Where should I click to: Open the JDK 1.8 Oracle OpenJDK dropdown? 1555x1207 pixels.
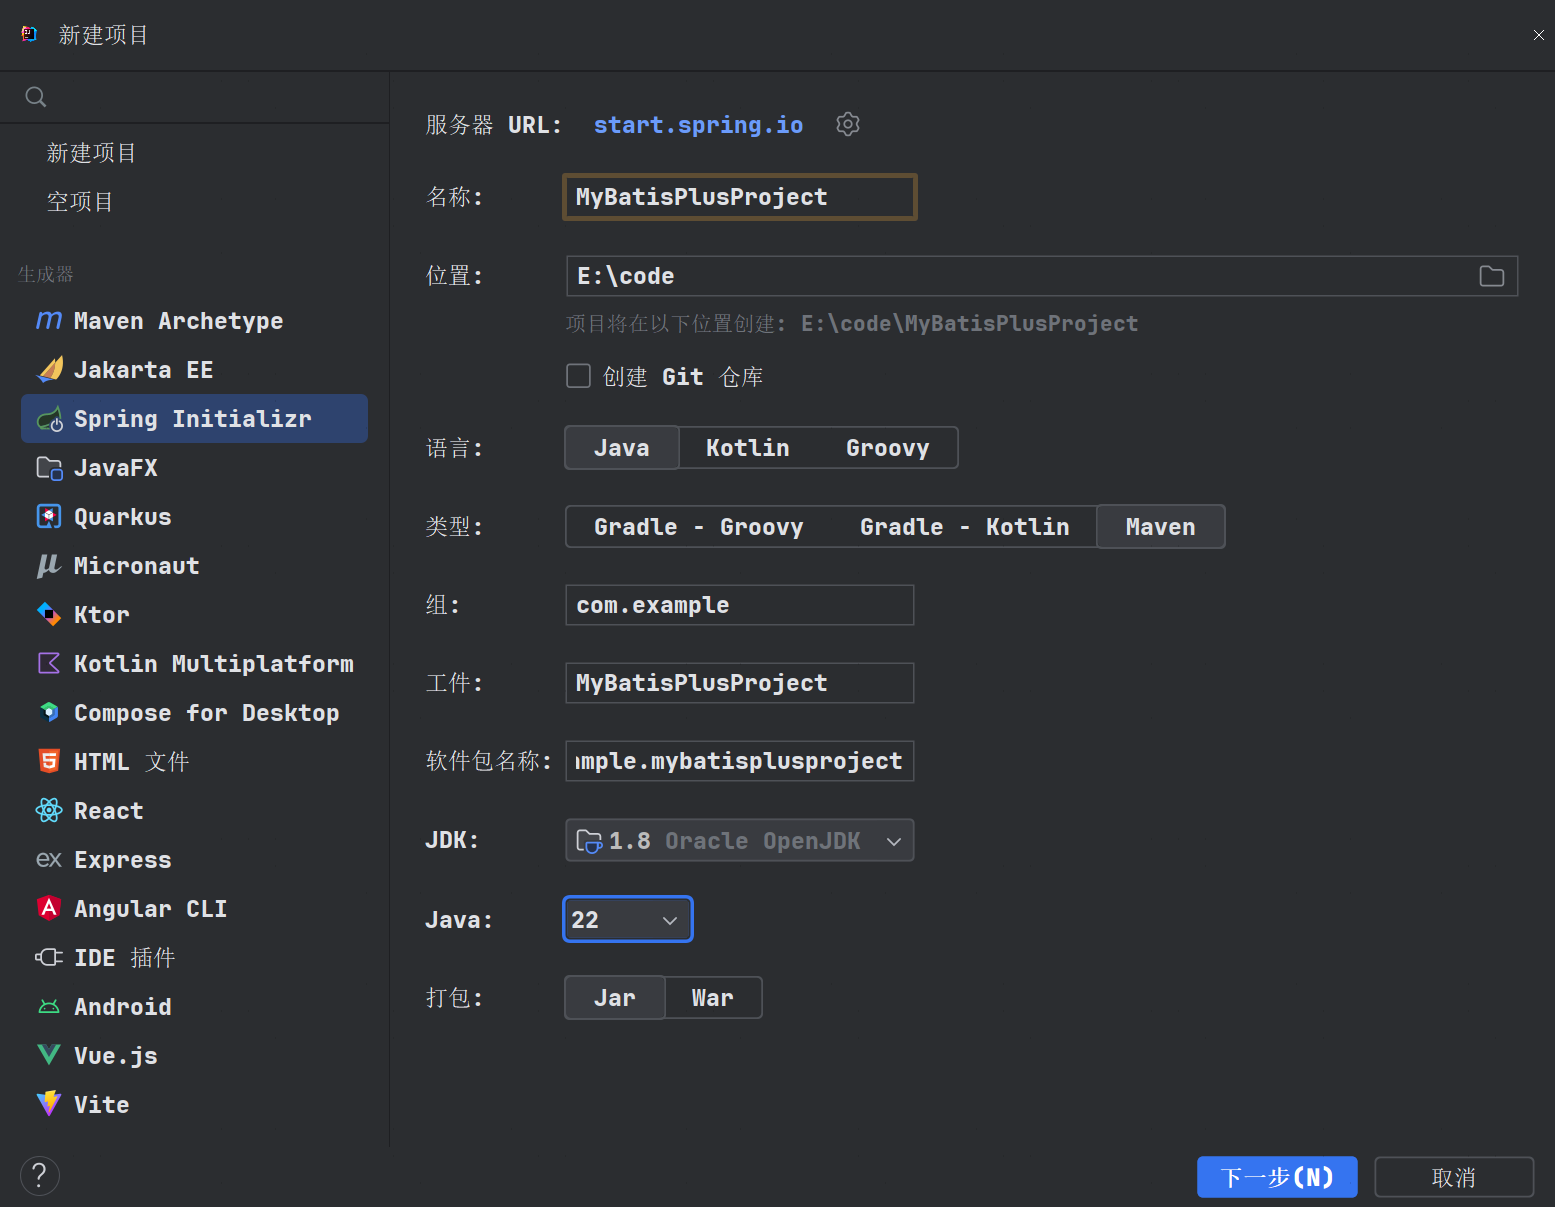point(740,841)
